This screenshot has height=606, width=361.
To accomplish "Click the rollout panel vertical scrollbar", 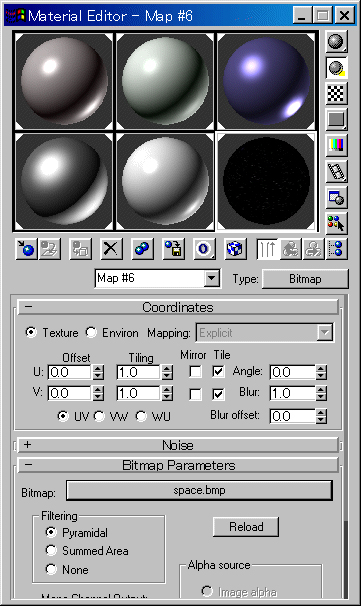I will 346,446.
